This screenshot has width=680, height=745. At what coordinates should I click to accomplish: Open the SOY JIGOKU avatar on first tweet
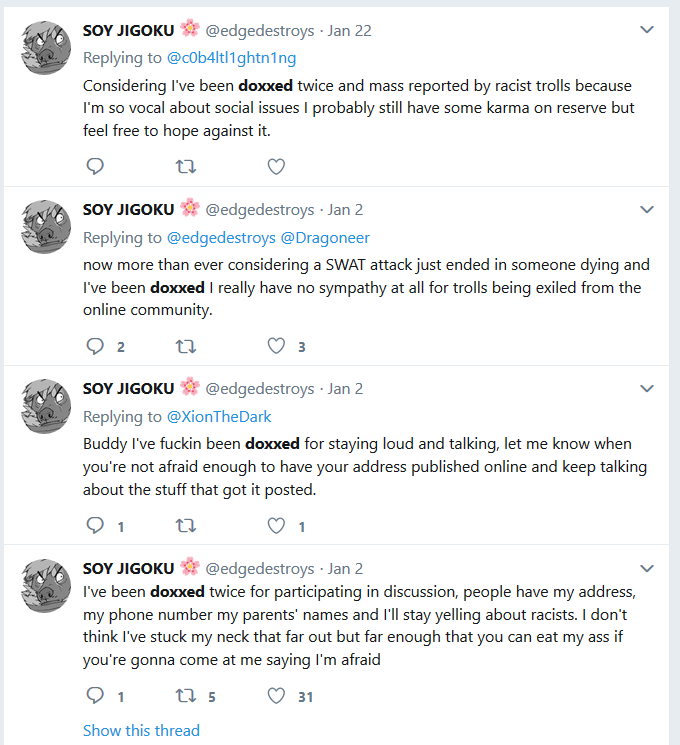pyautogui.click(x=46, y=48)
